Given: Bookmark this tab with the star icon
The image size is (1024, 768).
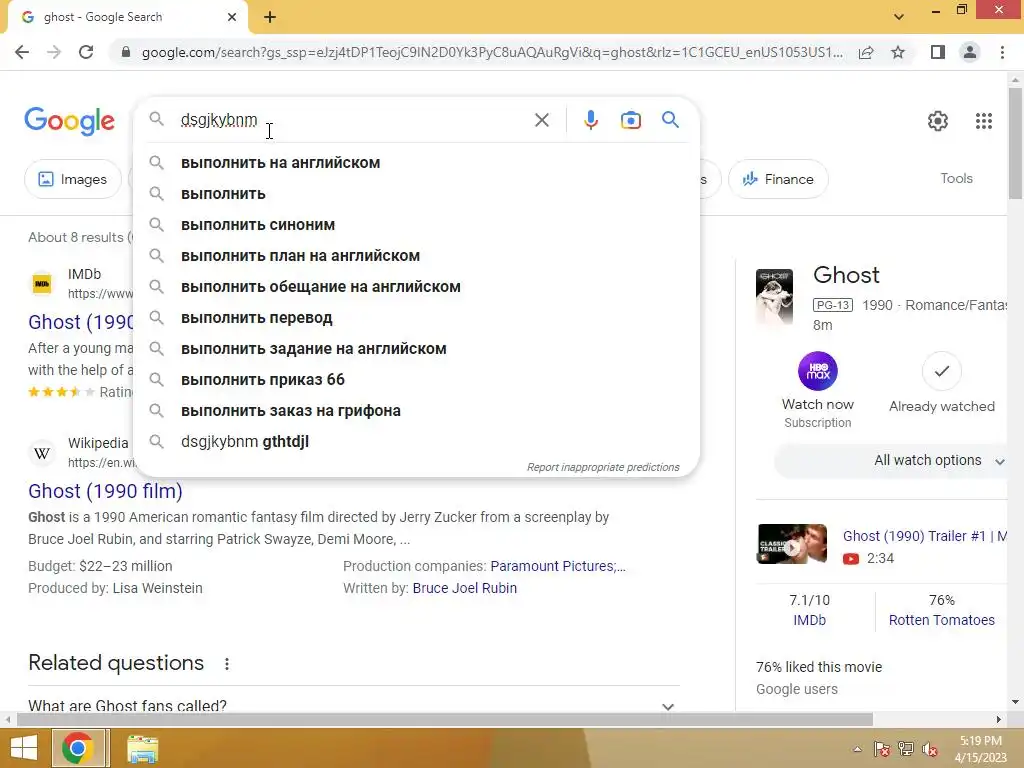Looking at the screenshot, I should pyautogui.click(x=898, y=52).
